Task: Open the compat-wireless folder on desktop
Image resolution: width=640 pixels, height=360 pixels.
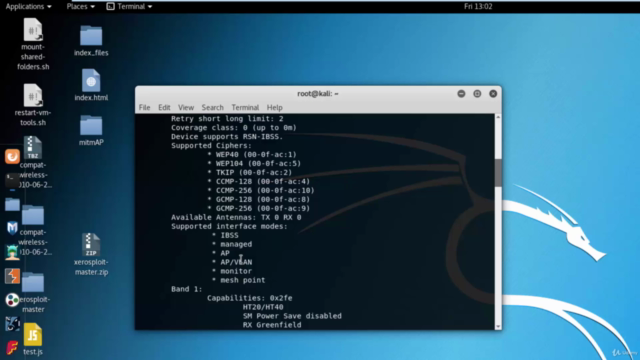Action: coord(33,215)
